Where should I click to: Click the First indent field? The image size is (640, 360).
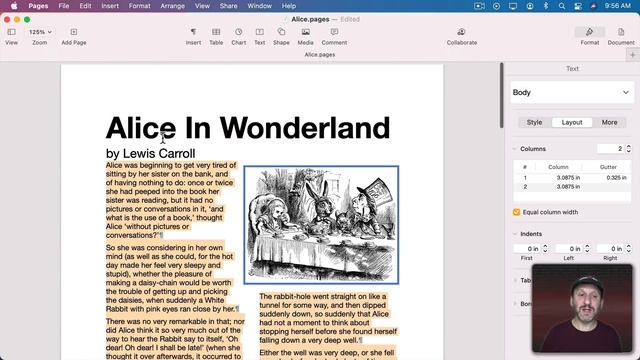click(527, 249)
